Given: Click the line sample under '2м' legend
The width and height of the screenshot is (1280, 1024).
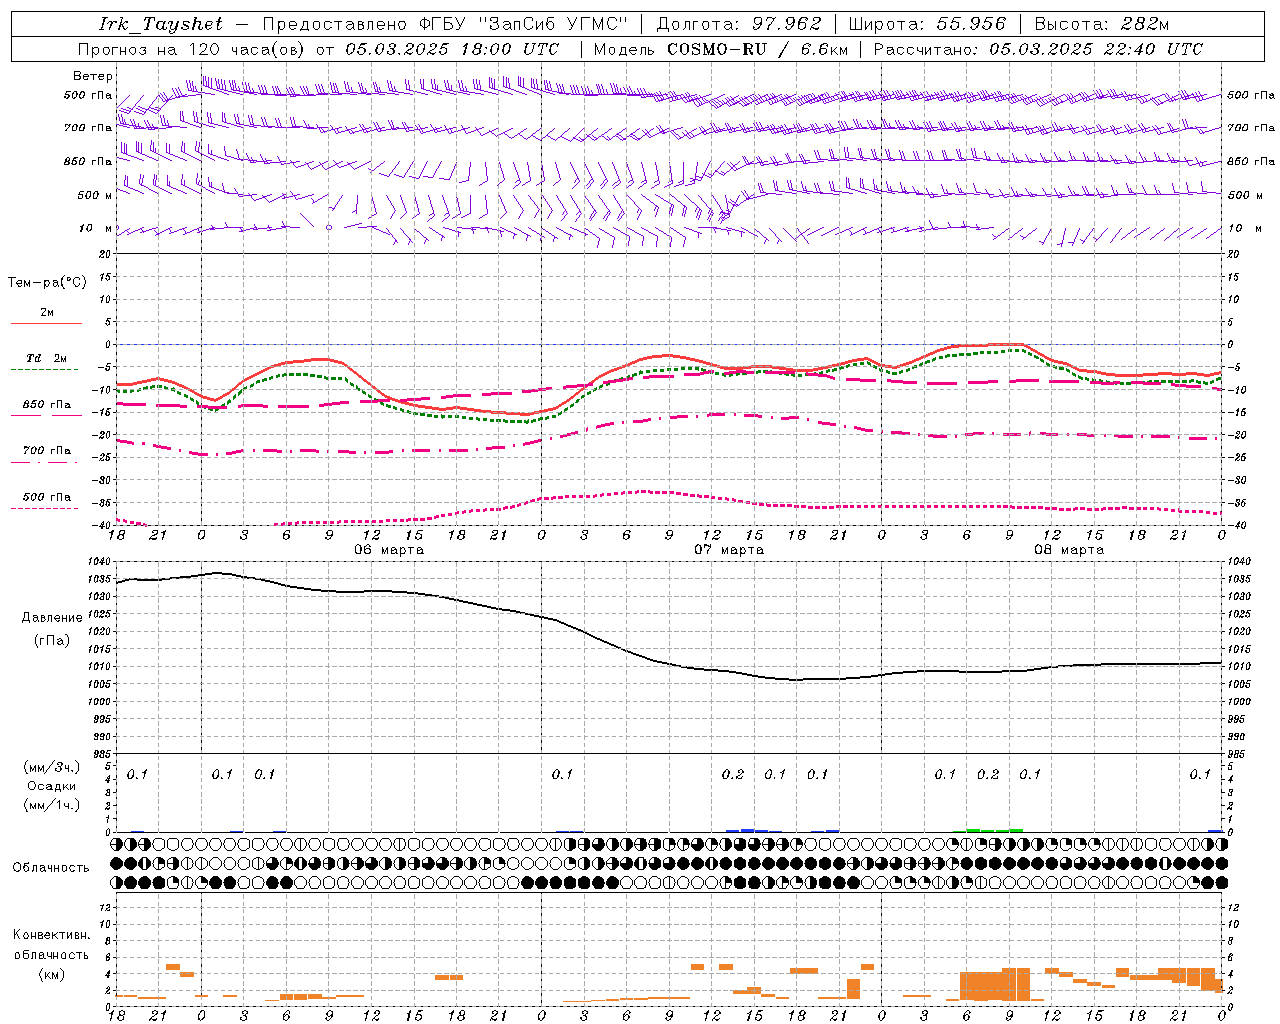Looking at the screenshot, I should click(46, 323).
